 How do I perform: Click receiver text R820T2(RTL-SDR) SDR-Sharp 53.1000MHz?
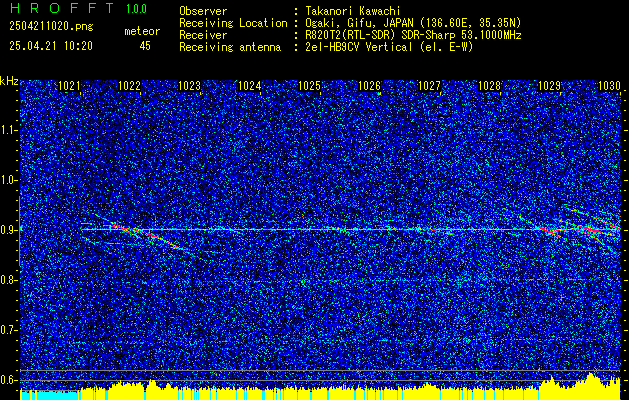tap(413, 35)
